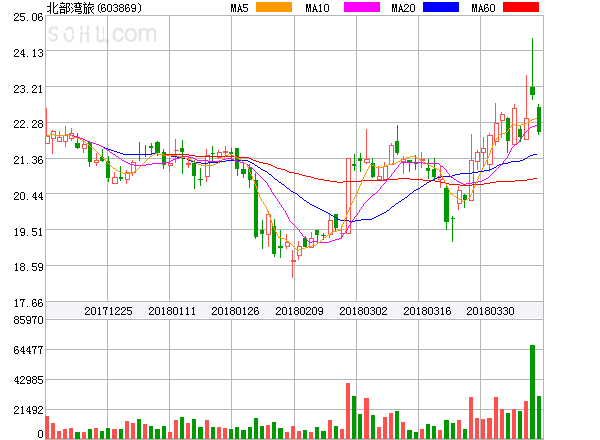Viewport: 600px width, 440px height.
Task: Click the 19.51 price axis value
Action: [28, 232]
